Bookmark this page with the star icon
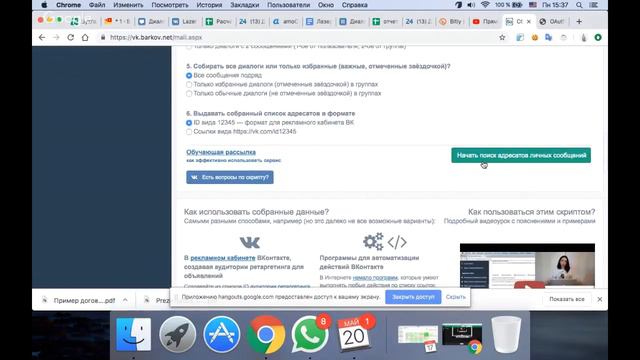This screenshot has height=360, width=640. tap(502, 37)
